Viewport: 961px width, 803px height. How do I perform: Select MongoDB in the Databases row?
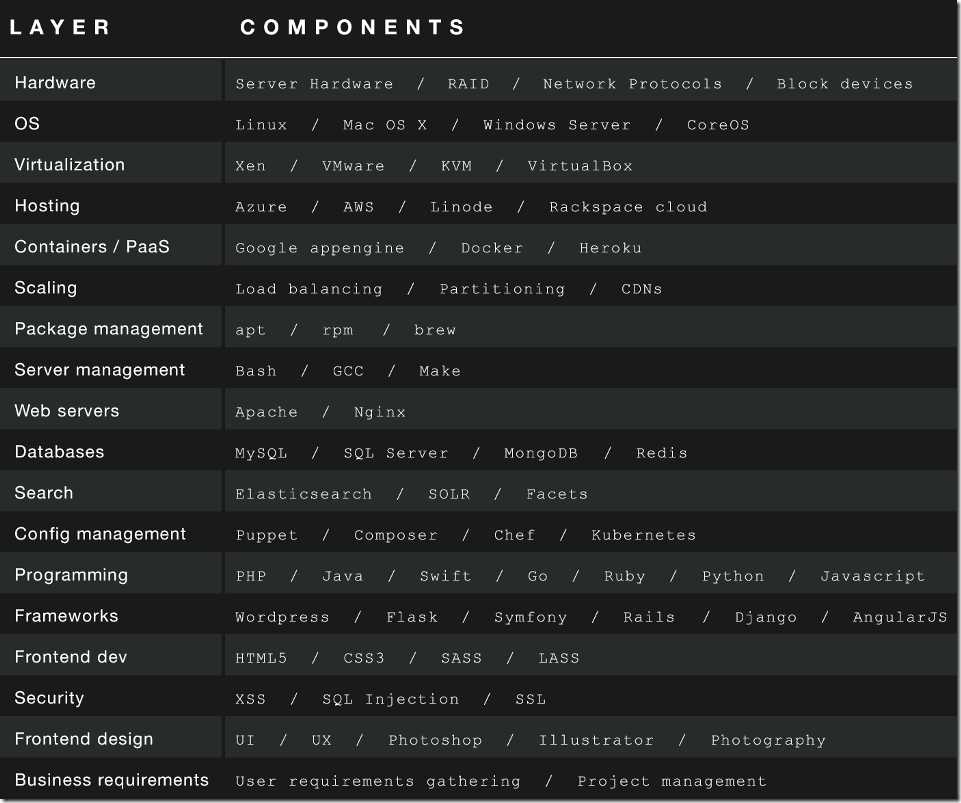click(x=540, y=453)
